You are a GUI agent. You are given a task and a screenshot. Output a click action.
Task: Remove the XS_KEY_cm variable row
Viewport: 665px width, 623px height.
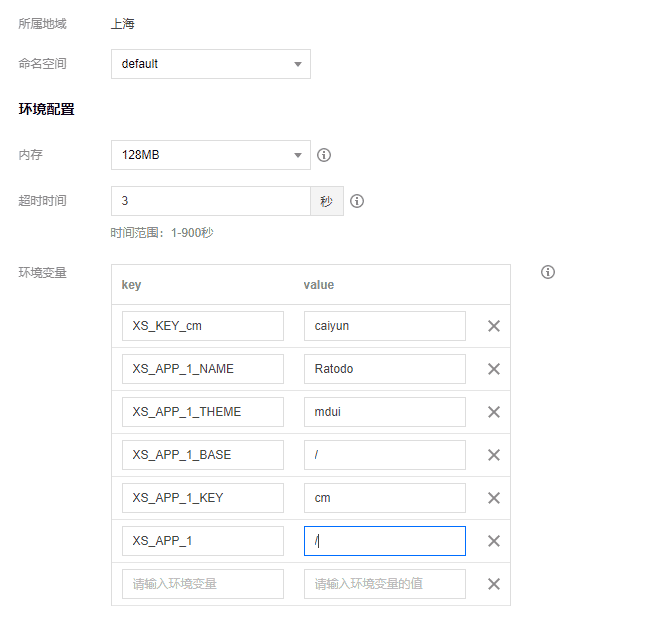pyautogui.click(x=493, y=326)
